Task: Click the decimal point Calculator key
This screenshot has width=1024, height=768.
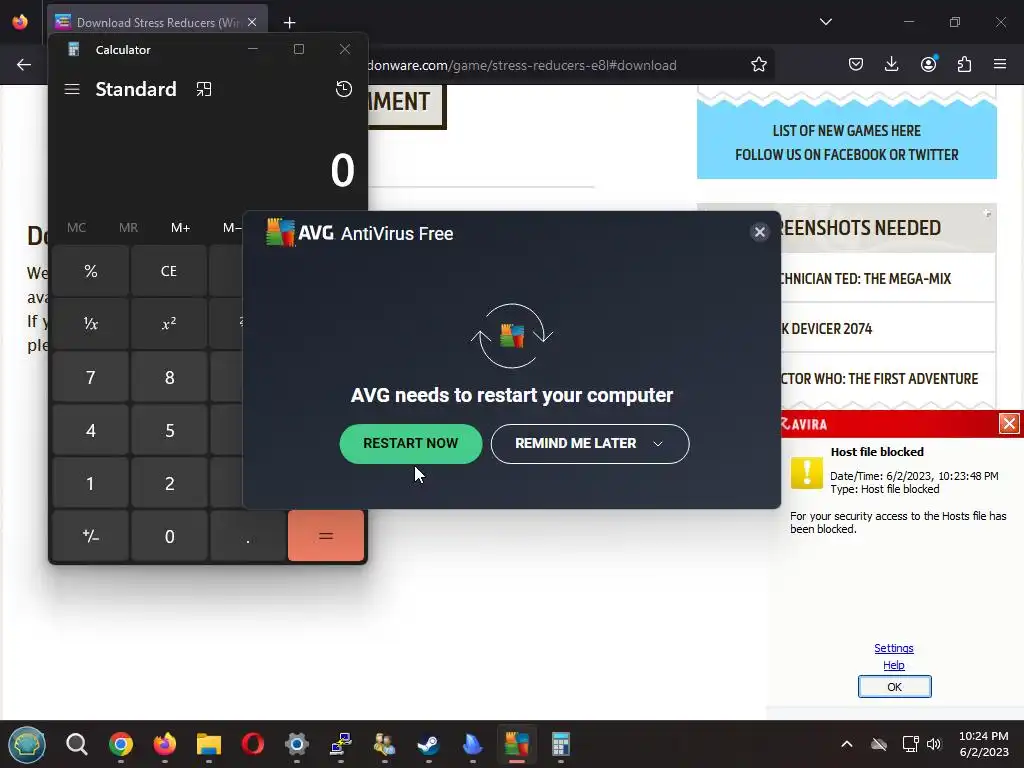Action: coord(248,536)
